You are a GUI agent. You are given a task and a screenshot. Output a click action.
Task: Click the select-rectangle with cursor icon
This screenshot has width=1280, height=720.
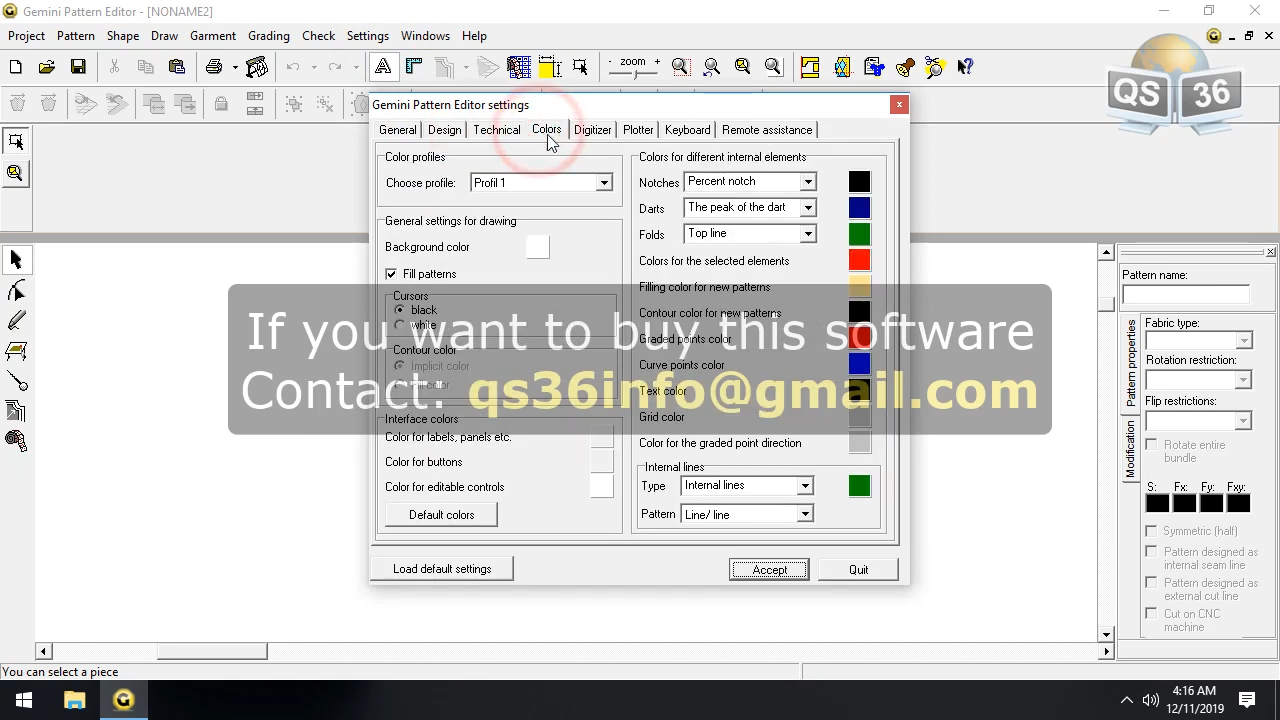click(580, 67)
